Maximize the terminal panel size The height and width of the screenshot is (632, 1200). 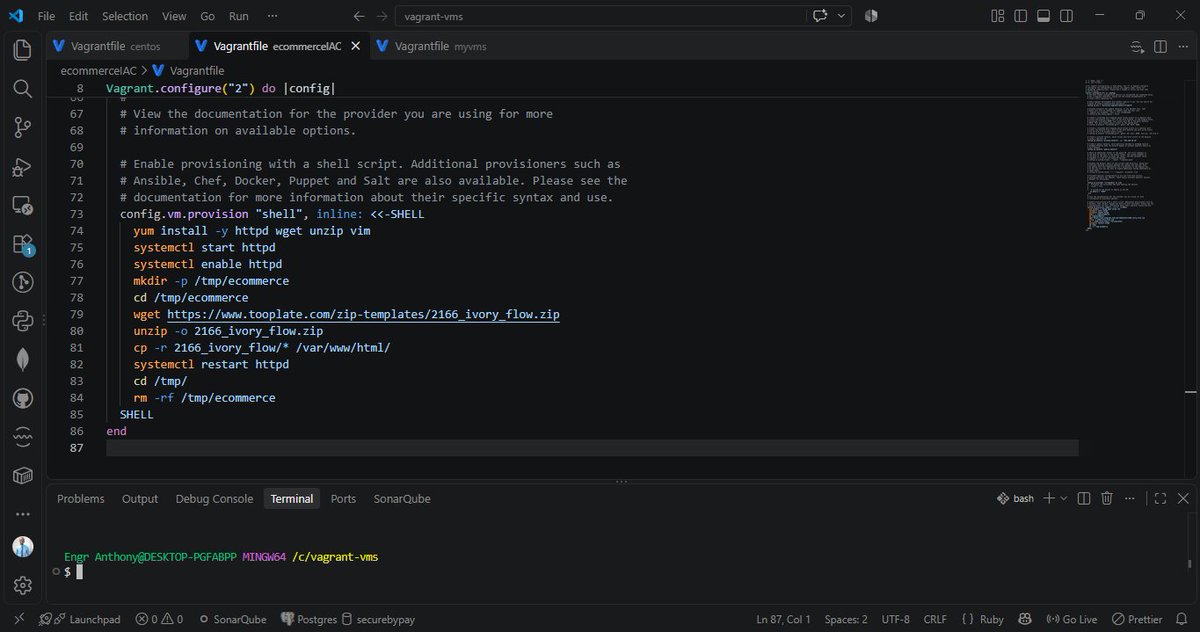[1161, 498]
